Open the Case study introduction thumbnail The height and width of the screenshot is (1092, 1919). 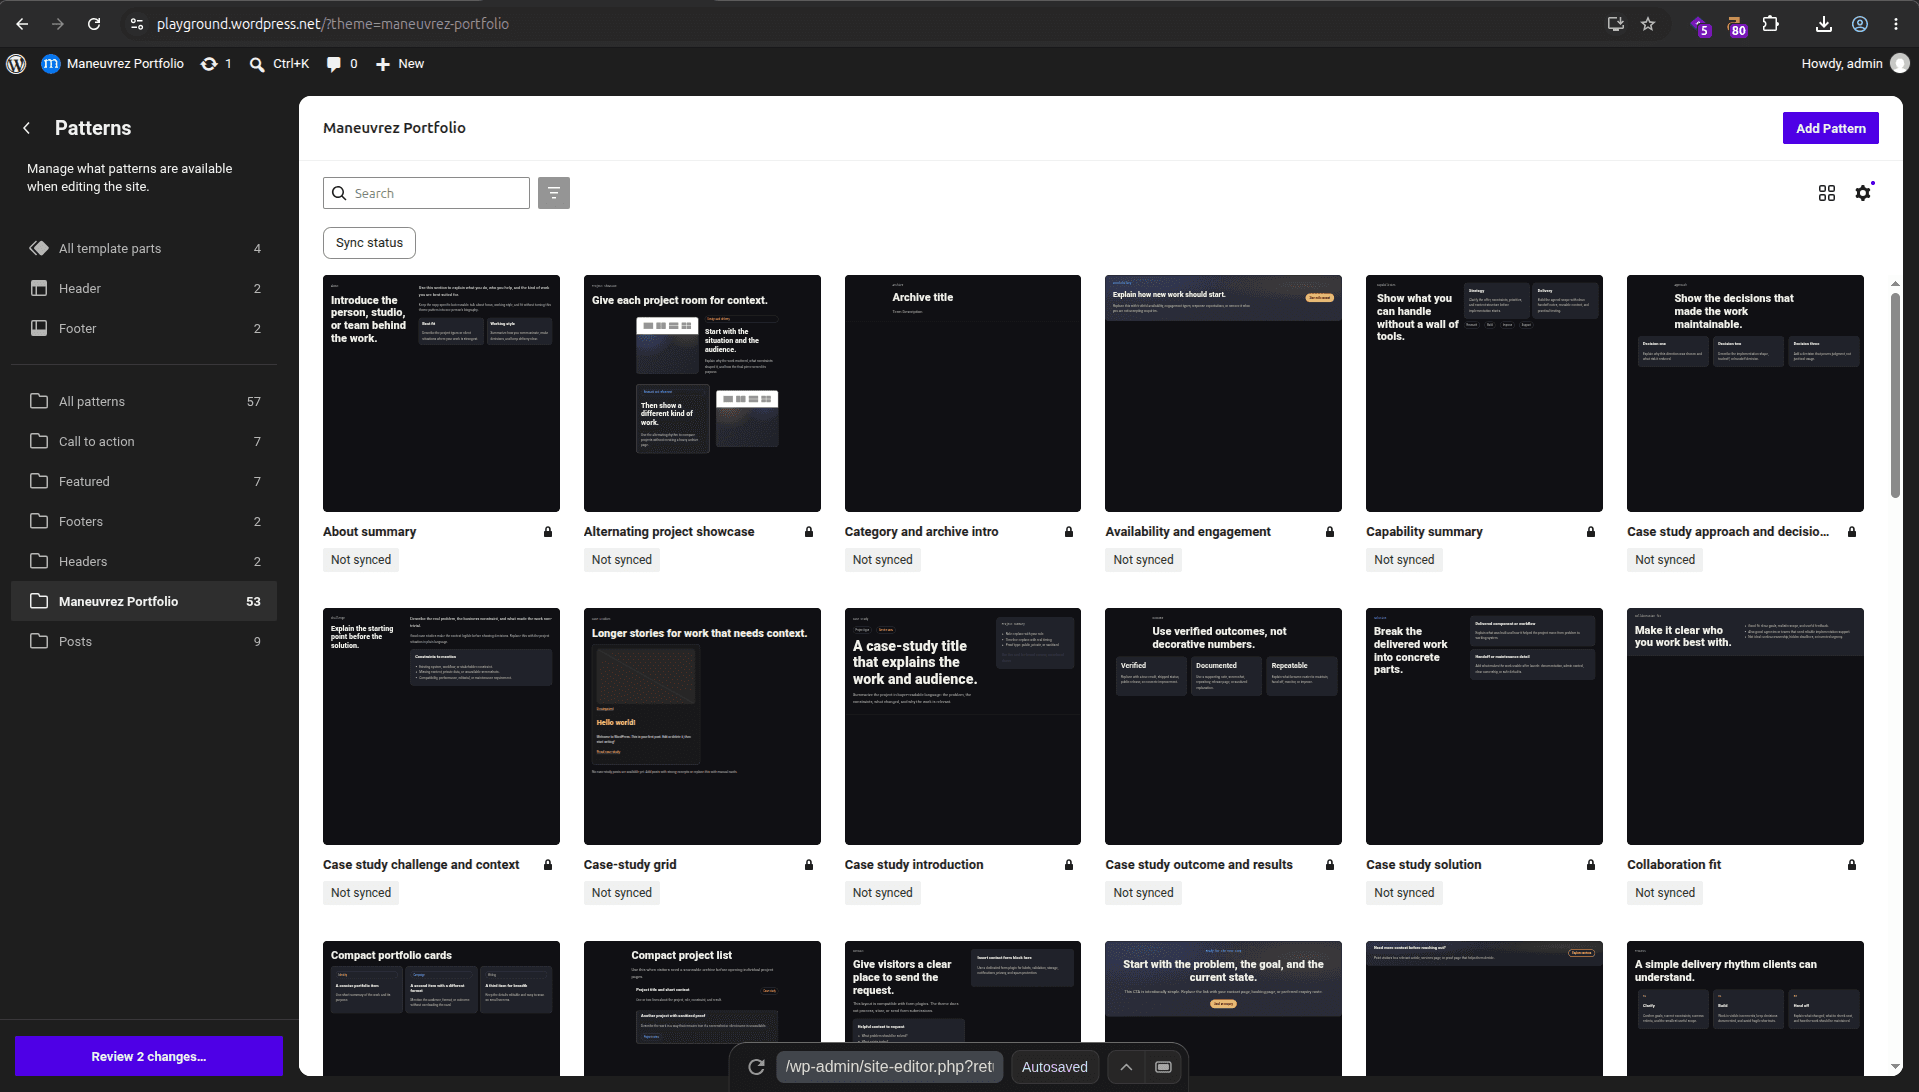click(962, 726)
